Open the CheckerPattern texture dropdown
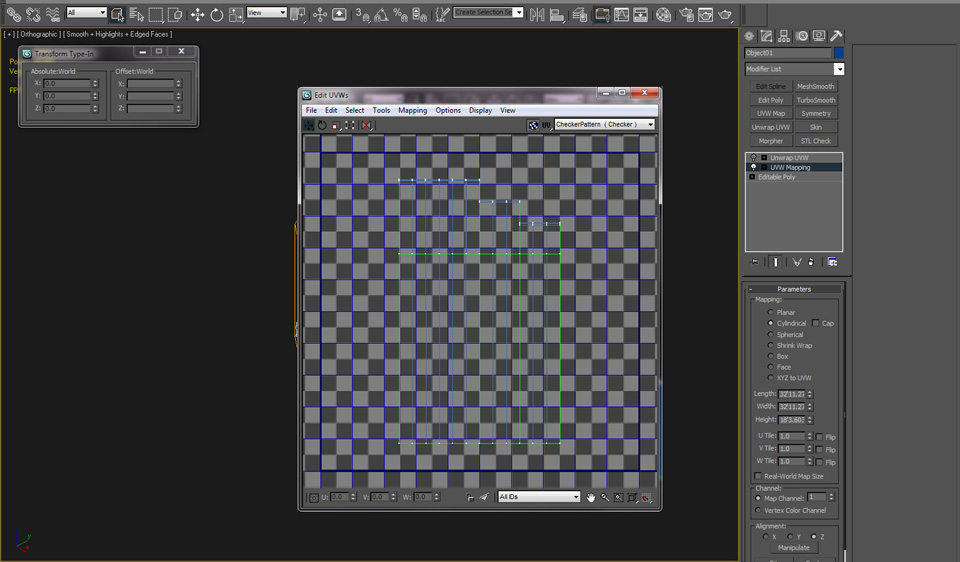The height and width of the screenshot is (562, 960). (x=650, y=125)
